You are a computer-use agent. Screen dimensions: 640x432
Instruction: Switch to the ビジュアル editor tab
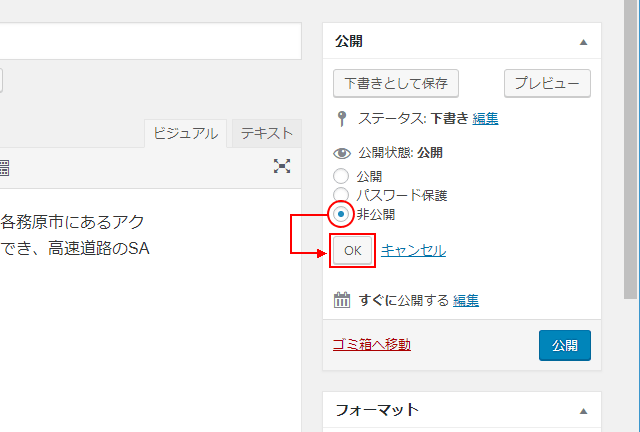pyautogui.click(x=186, y=134)
